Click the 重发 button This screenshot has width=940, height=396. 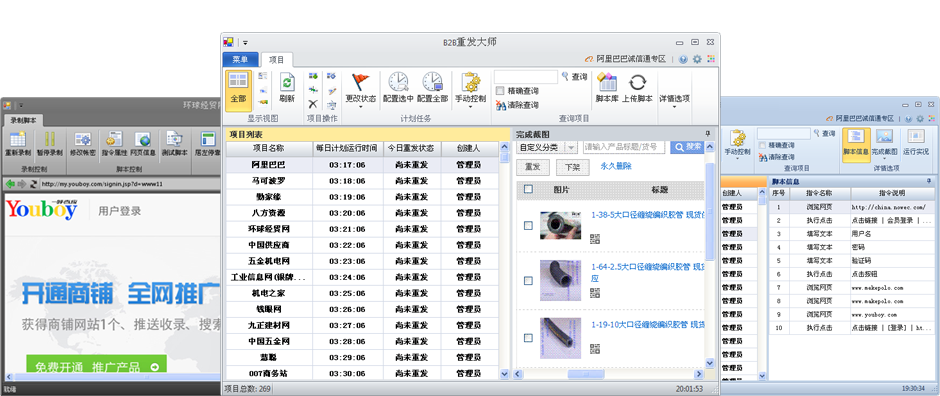[x=532, y=167]
